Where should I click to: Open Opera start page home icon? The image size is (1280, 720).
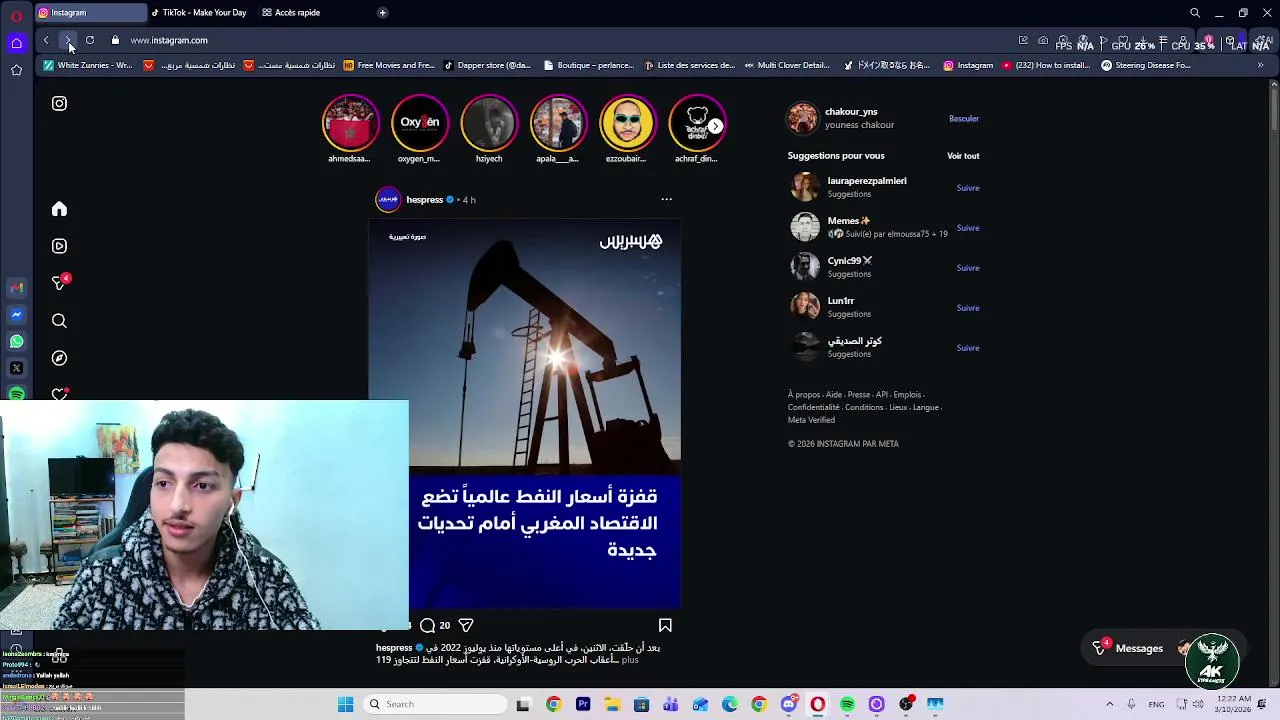coord(16,43)
